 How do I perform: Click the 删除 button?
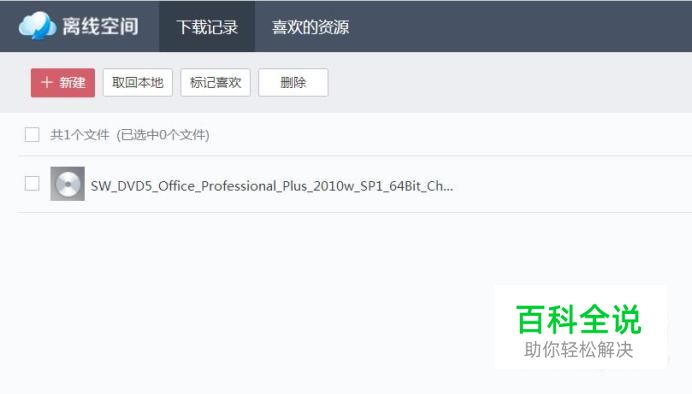tap(293, 83)
